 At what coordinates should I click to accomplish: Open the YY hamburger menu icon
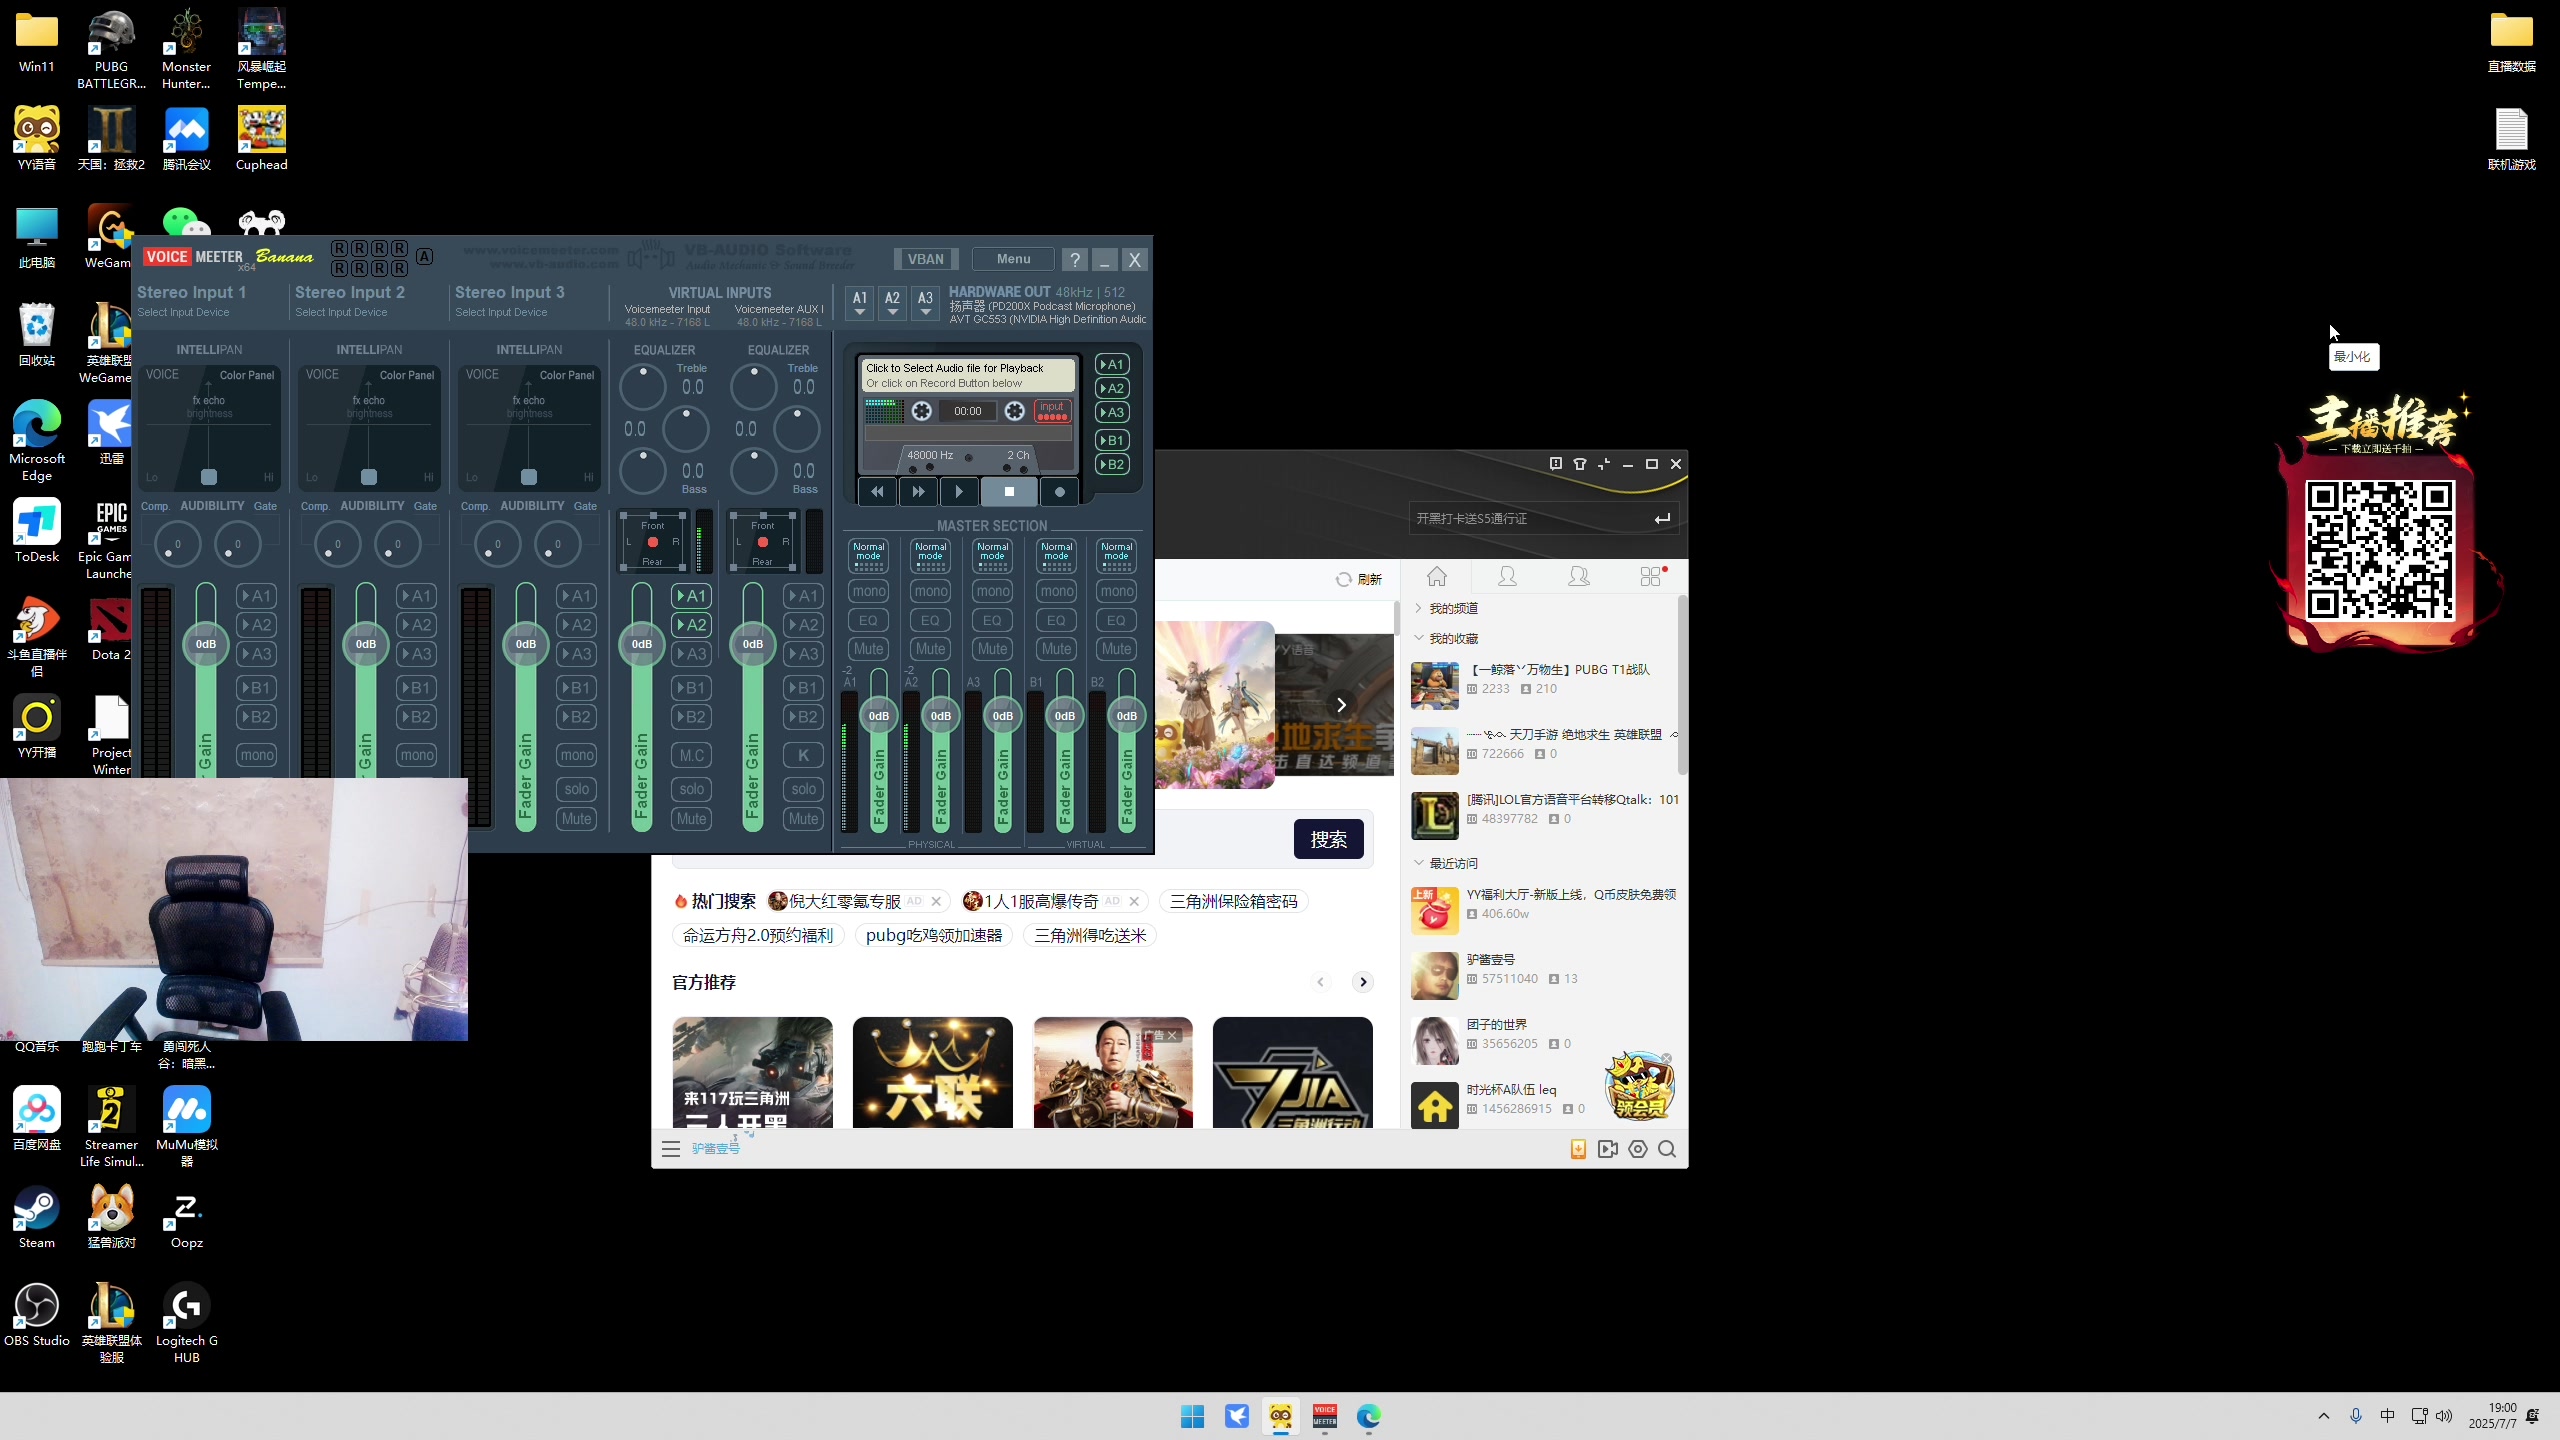tap(671, 1149)
